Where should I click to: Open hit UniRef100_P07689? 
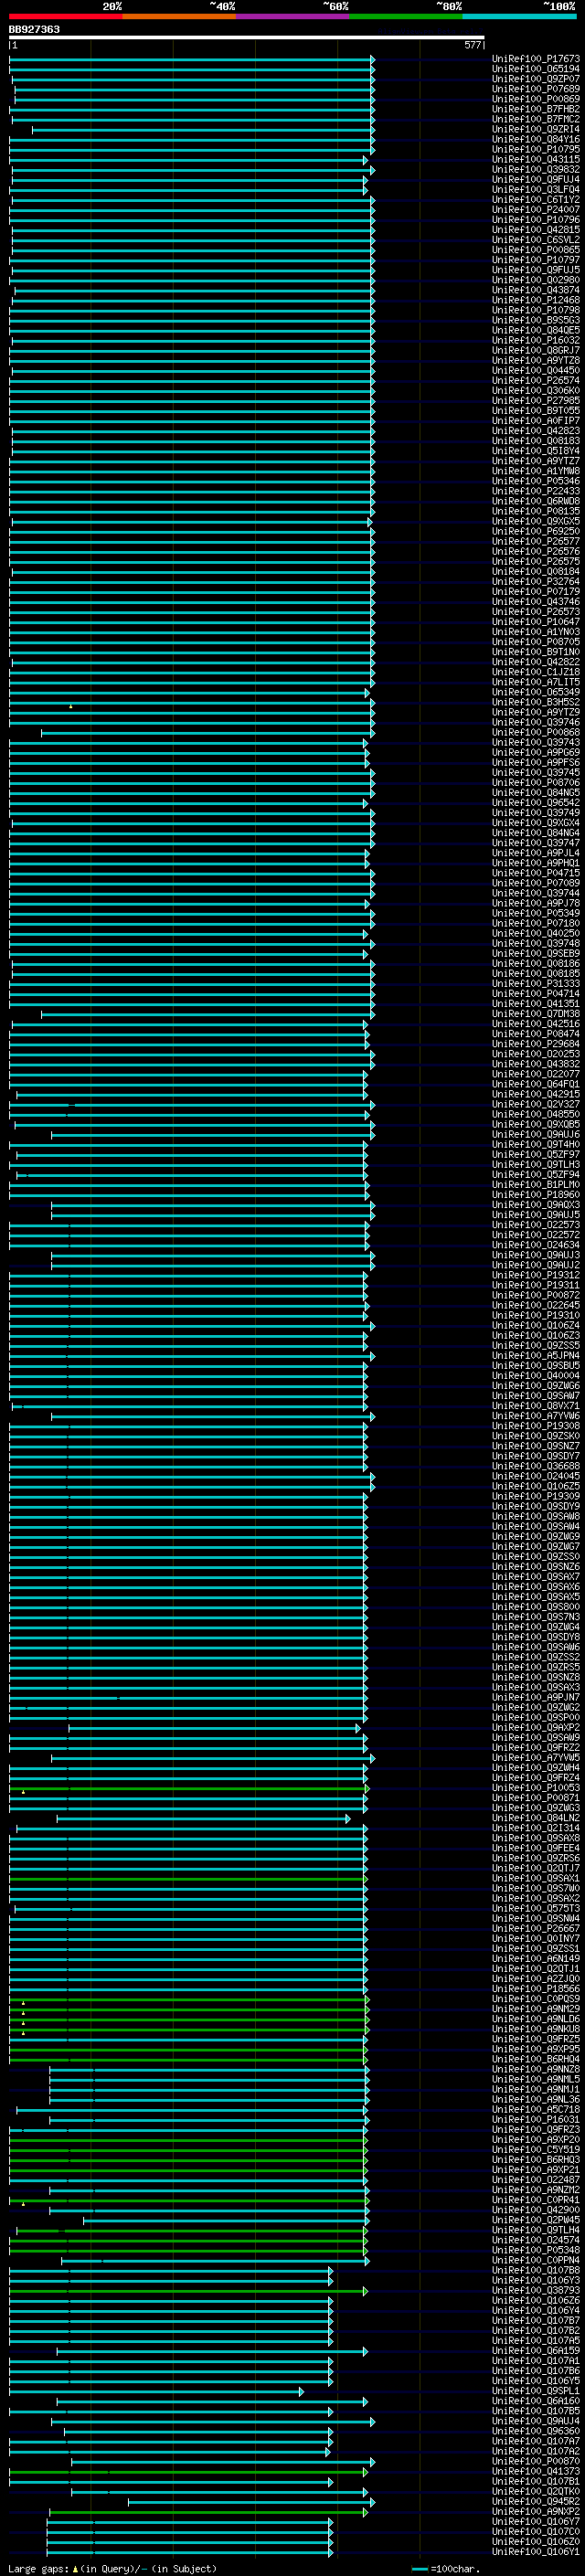click(x=536, y=89)
